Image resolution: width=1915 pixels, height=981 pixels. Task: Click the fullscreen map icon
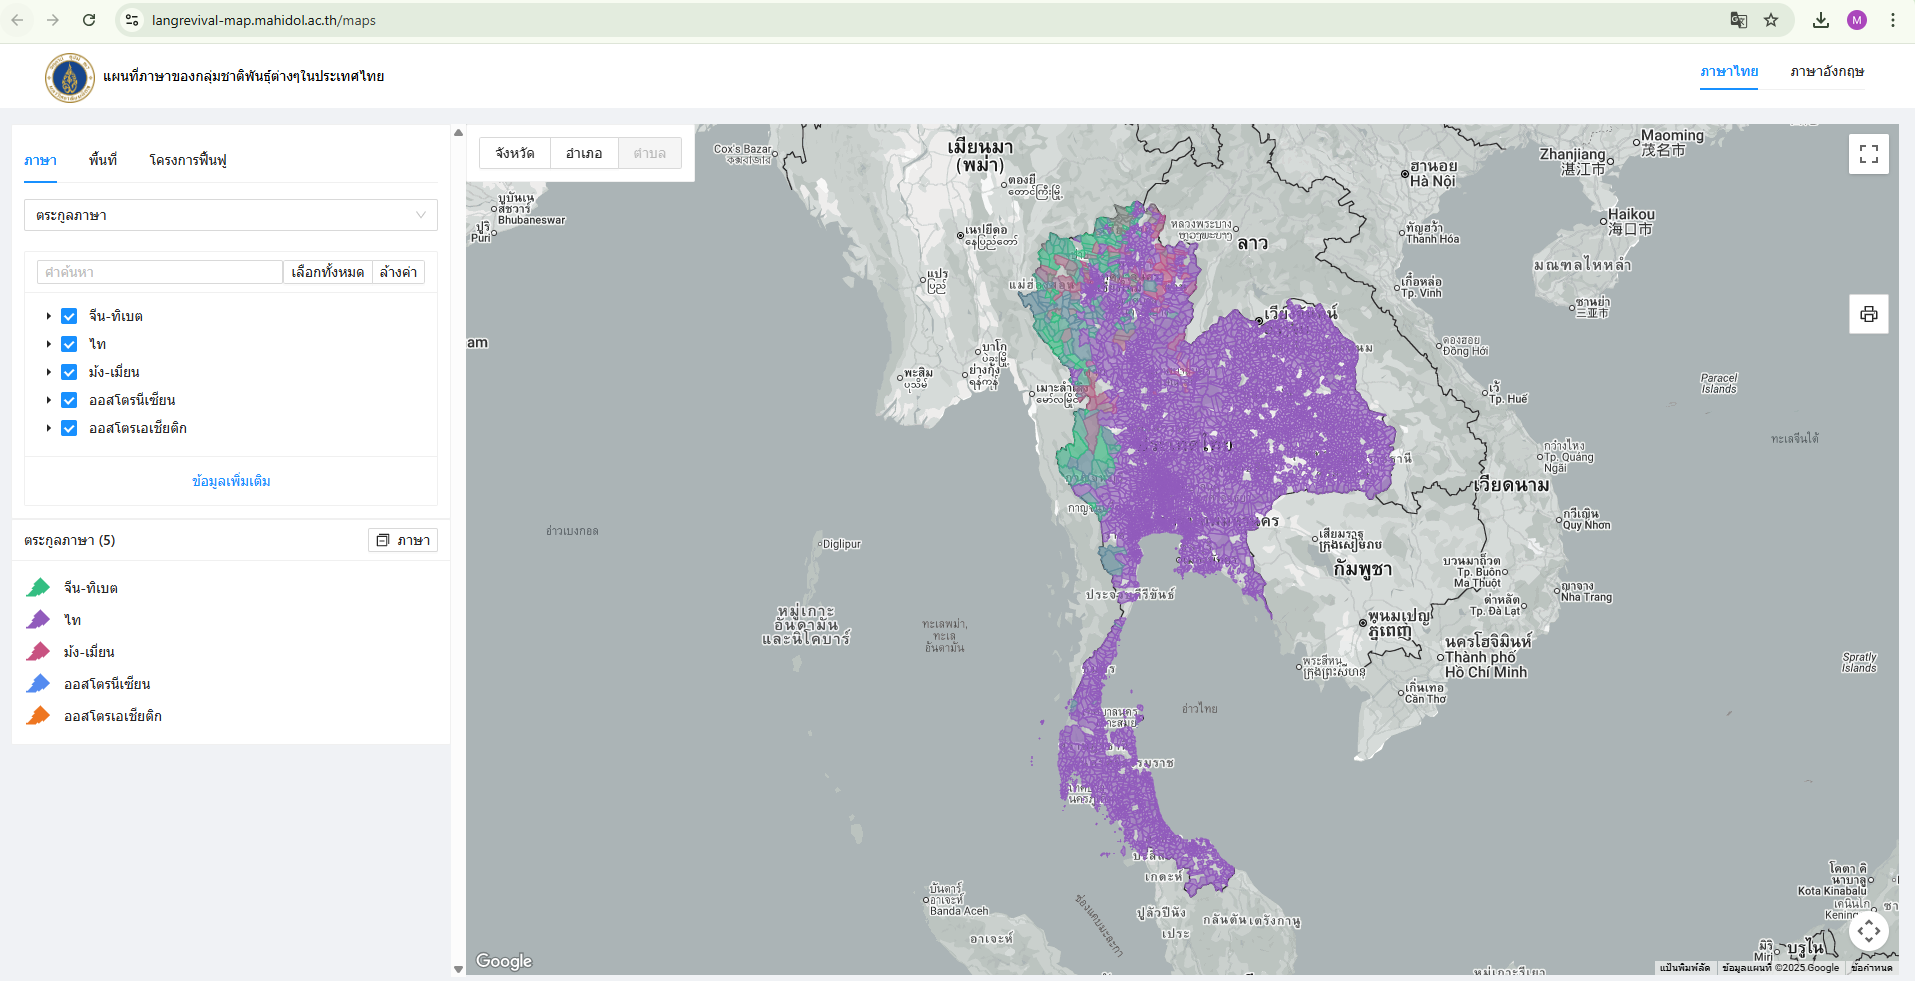point(1868,154)
